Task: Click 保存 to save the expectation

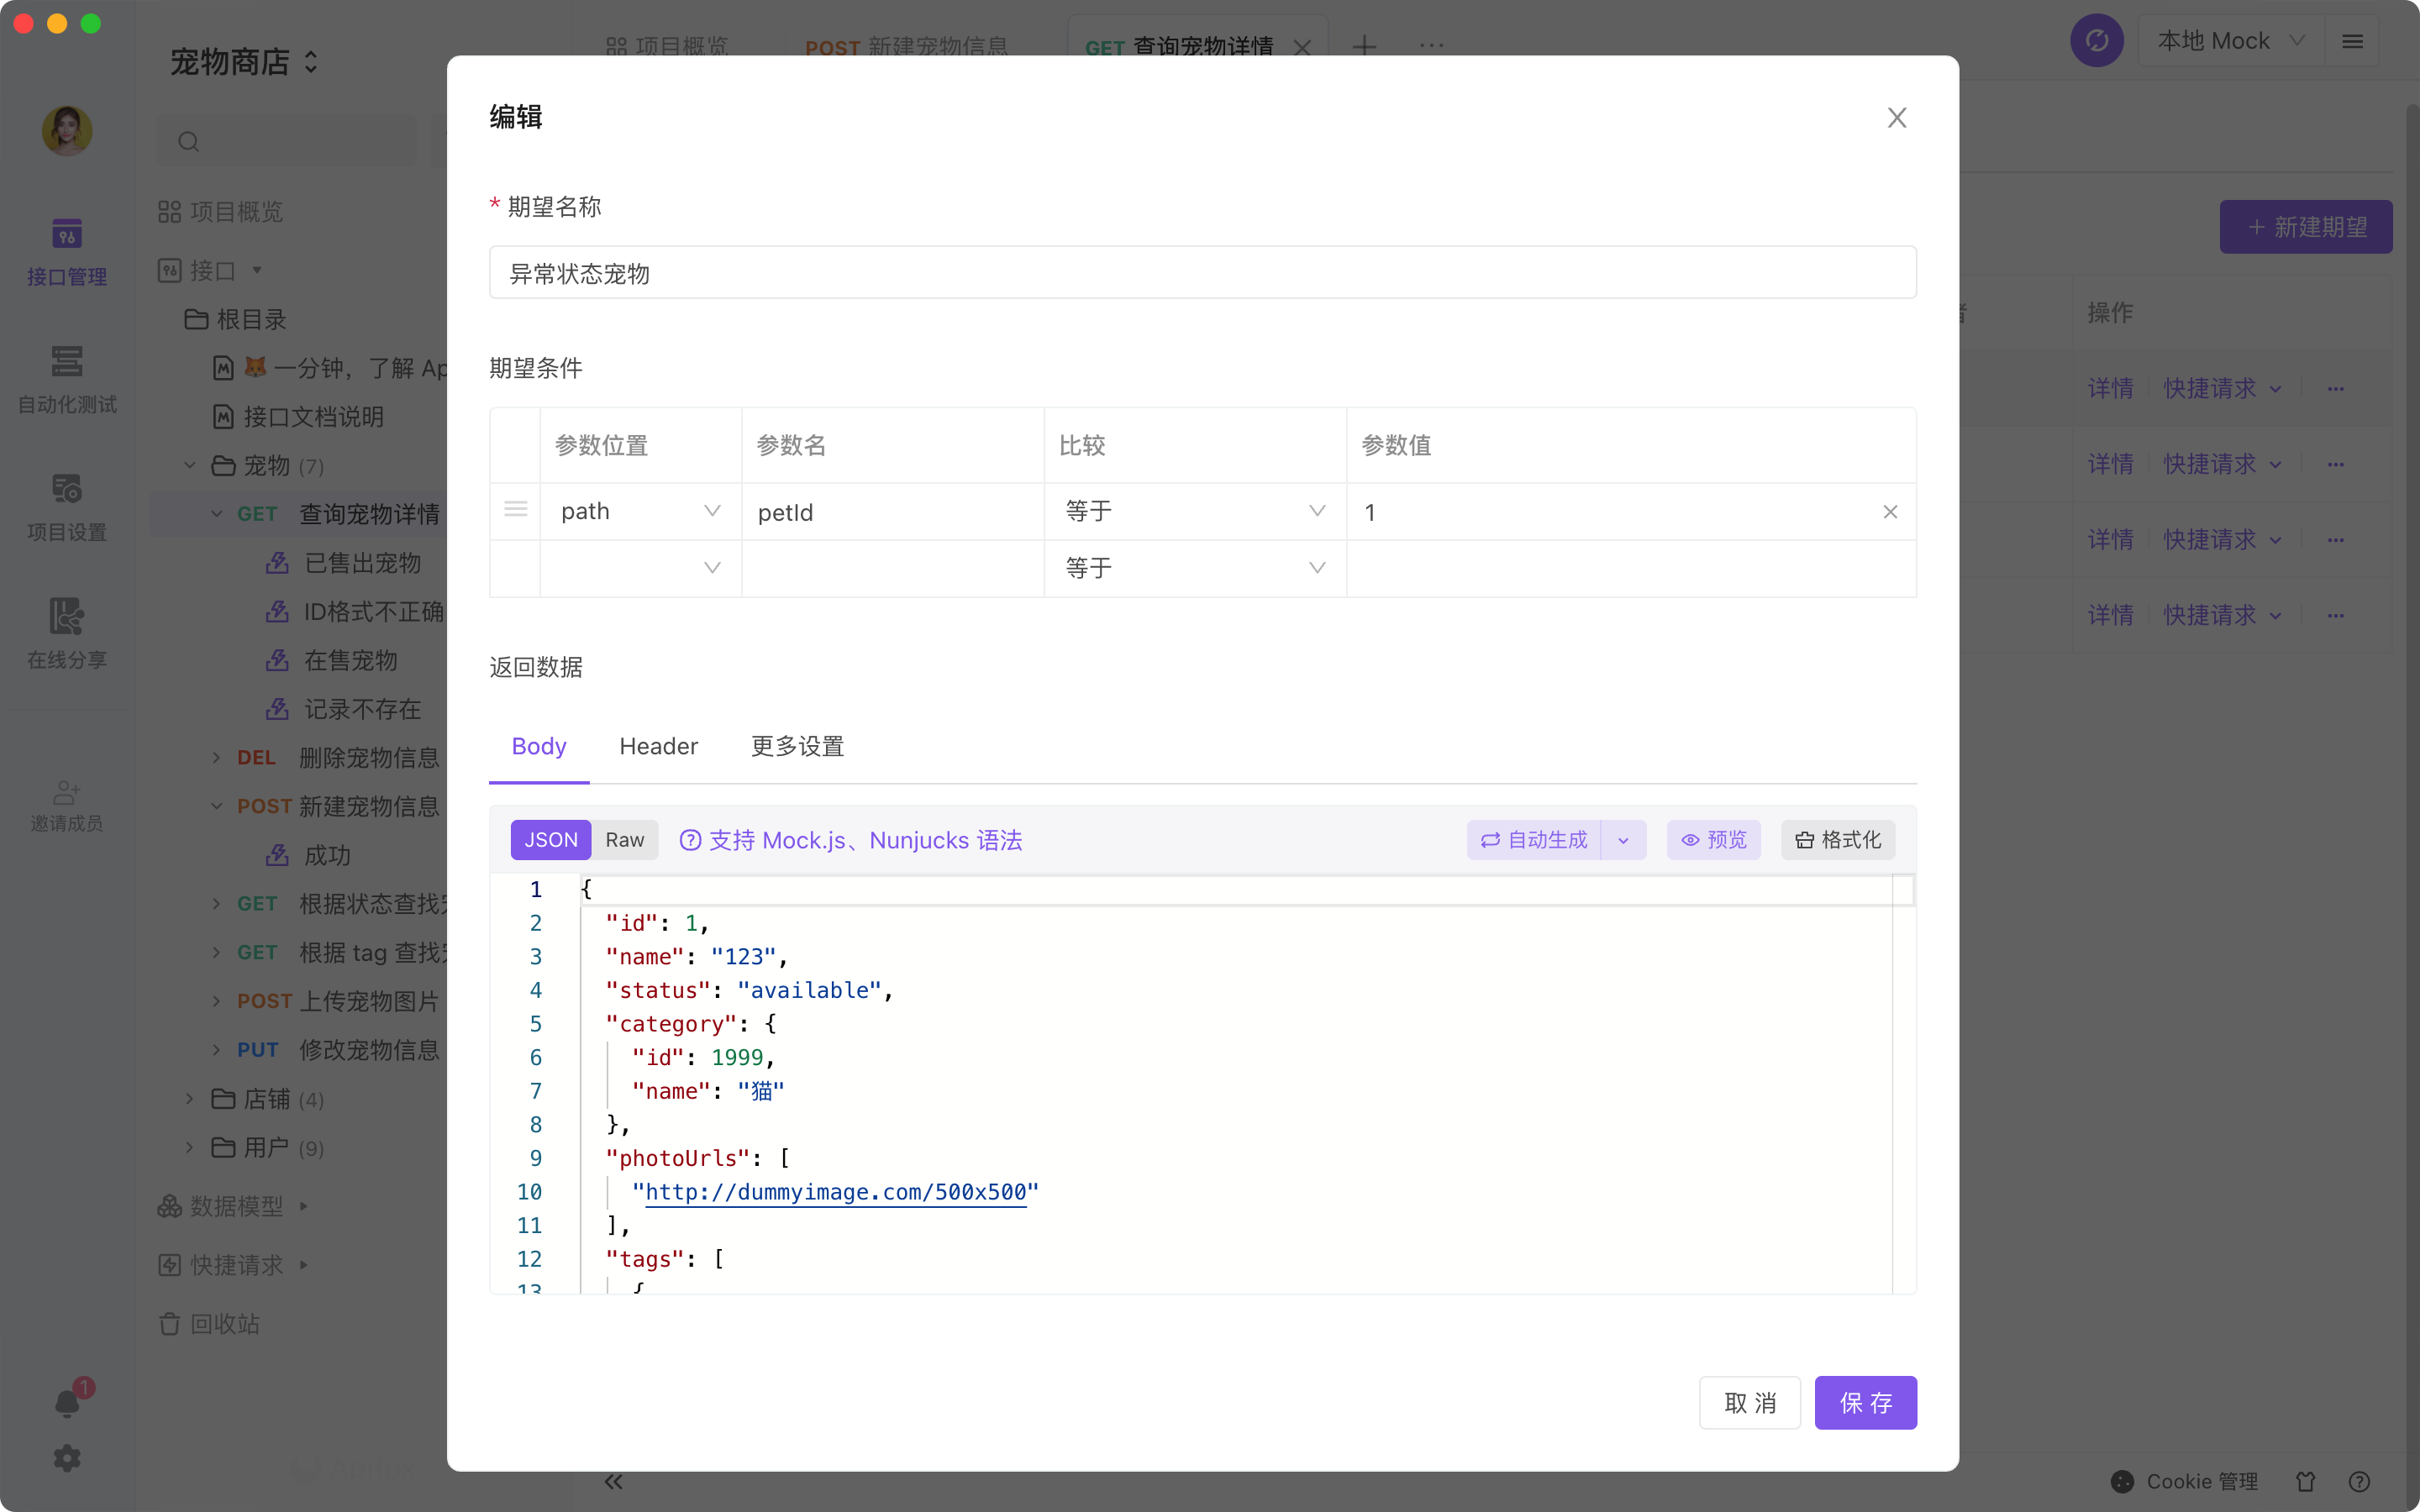Action: click(x=1865, y=1402)
